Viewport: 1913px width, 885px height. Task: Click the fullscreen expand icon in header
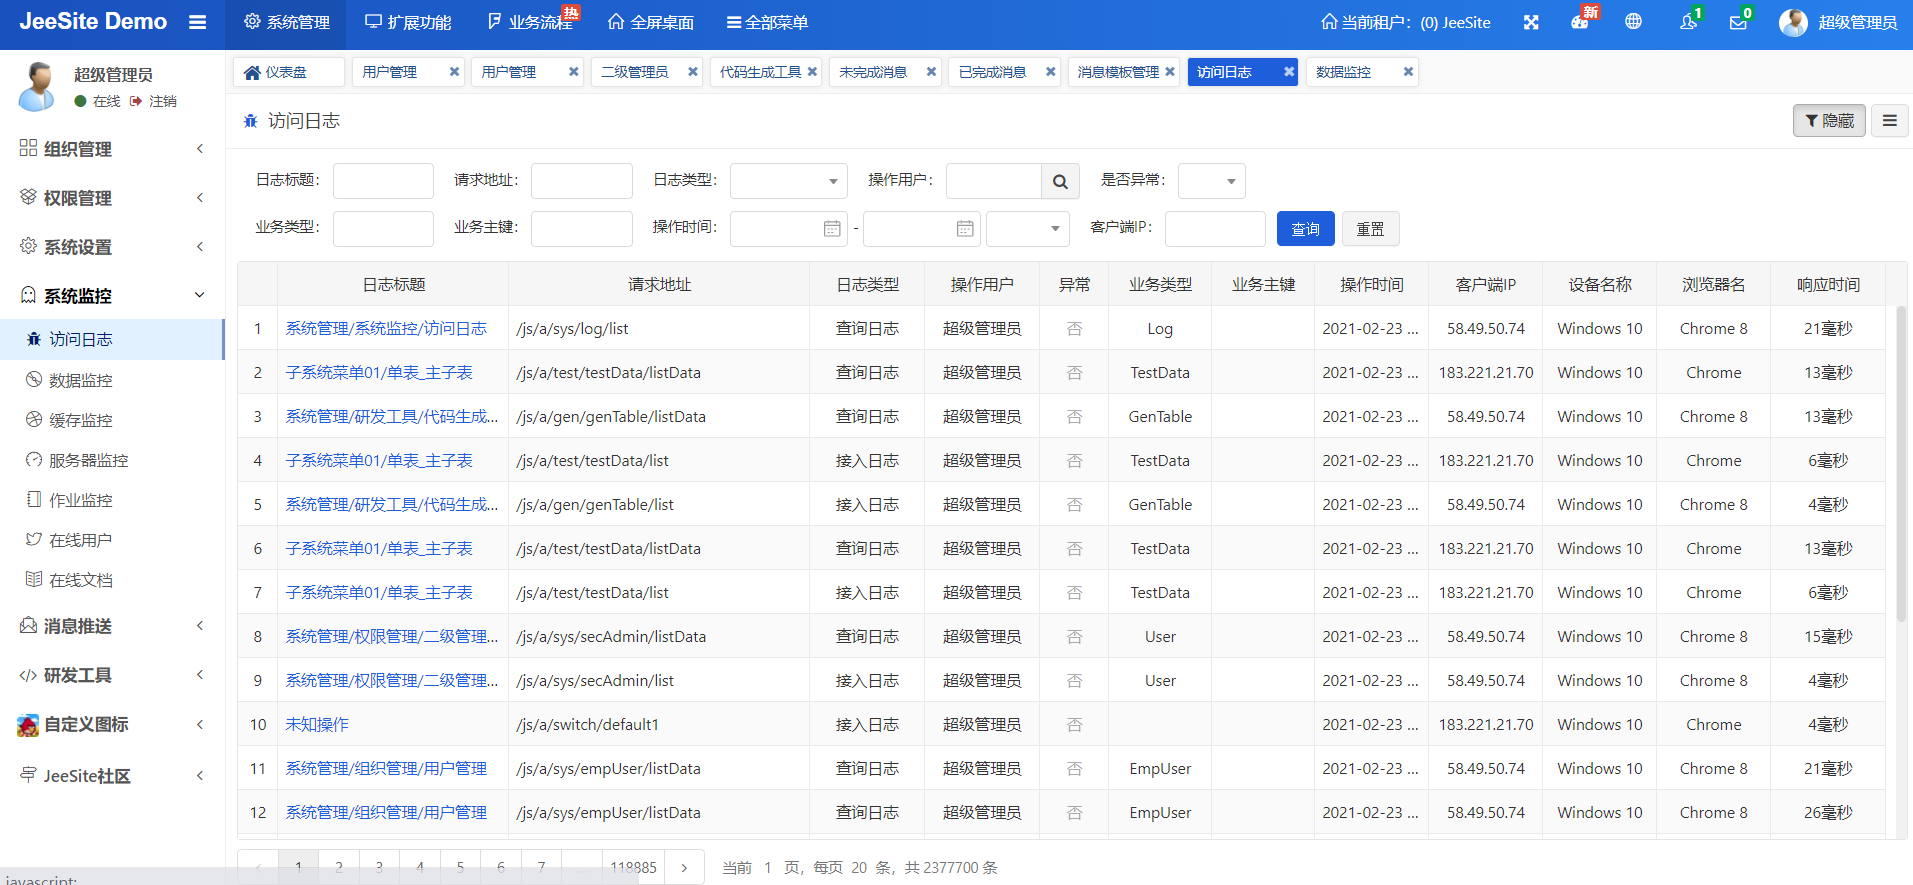pos(1531,22)
